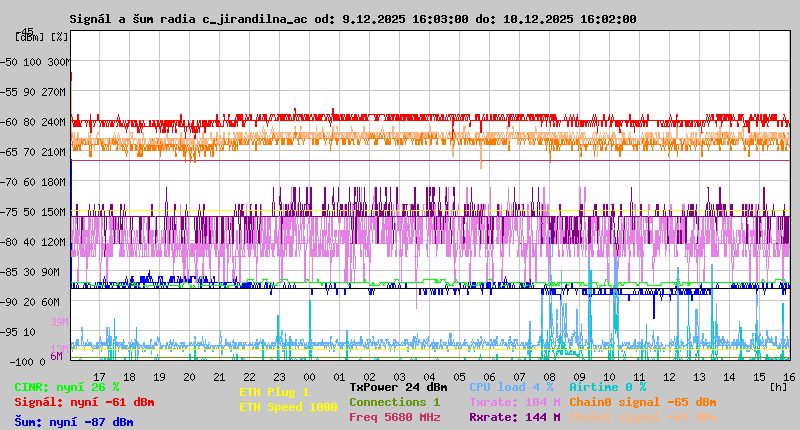Click the red Signál -61 dBm legend label
Viewport: 800px width, 430px height.
[84, 402]
